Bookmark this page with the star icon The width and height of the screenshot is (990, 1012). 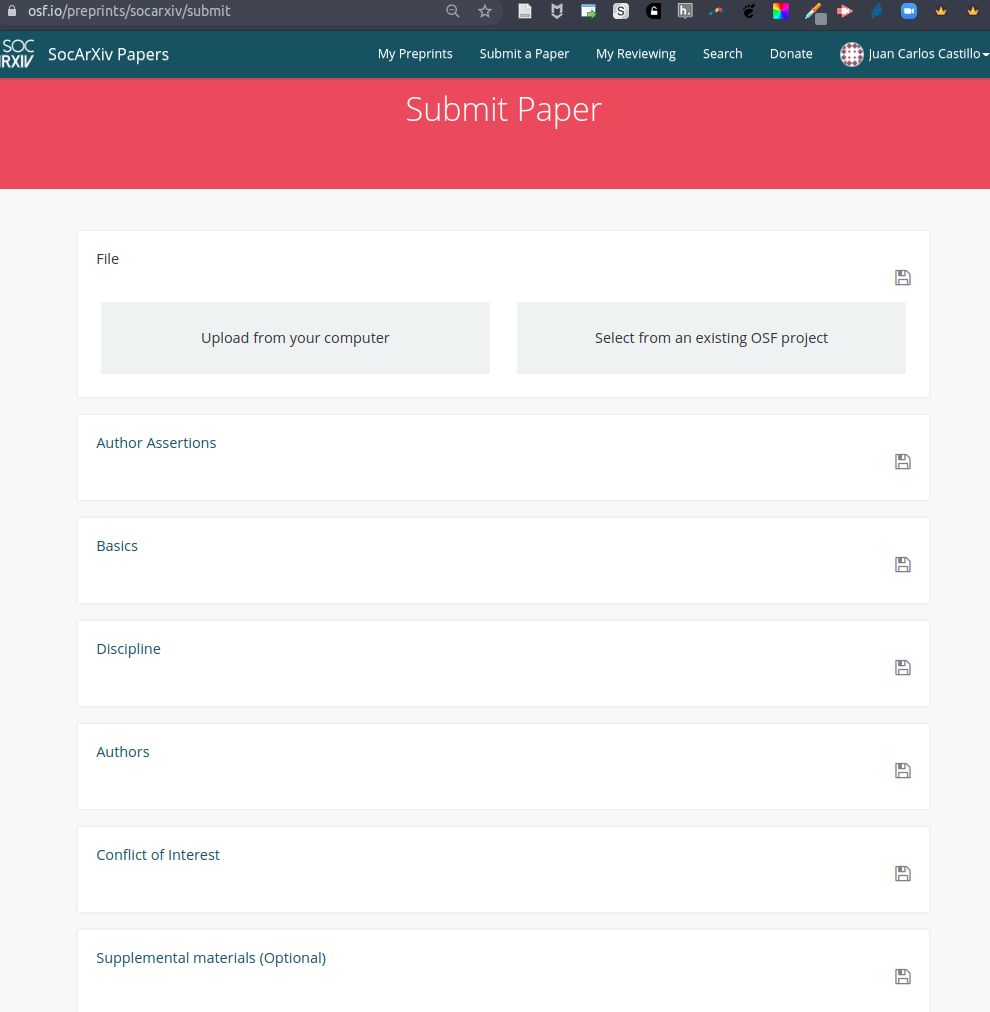pyautogui.click(x=485, y=11)
